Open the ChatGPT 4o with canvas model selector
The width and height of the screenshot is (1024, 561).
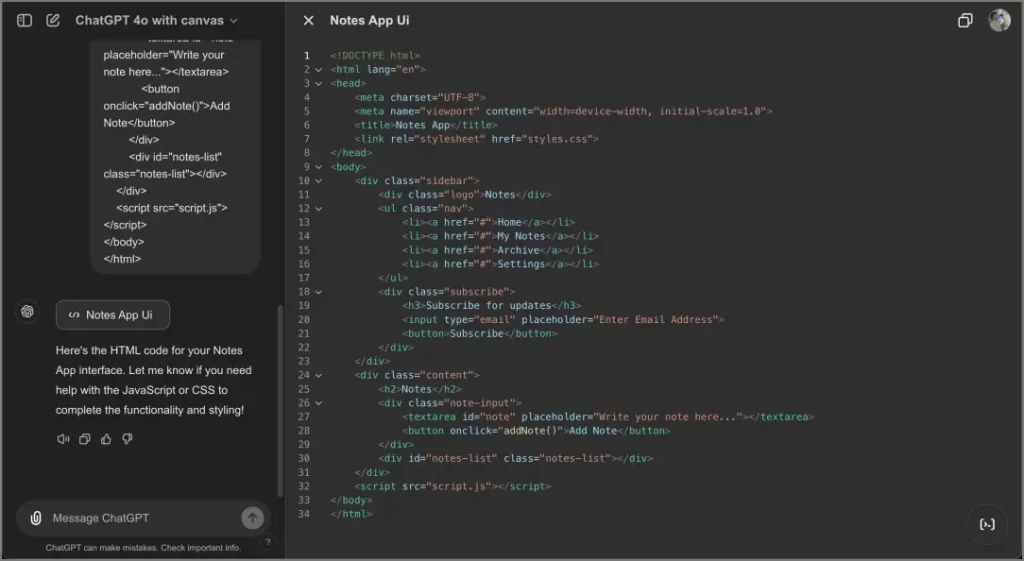coord(156,20)
